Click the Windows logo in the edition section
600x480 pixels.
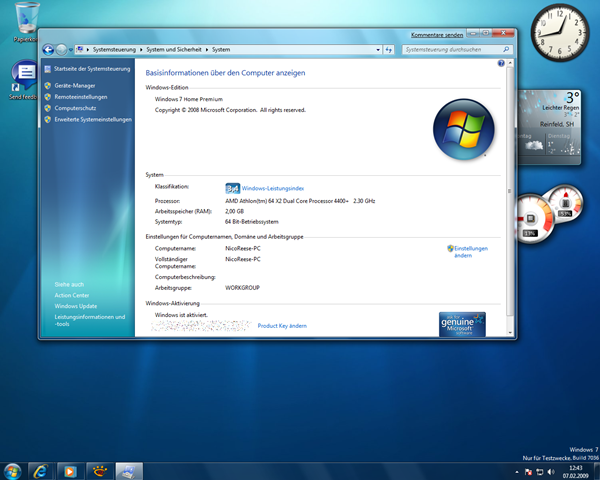click(x=464, y=129)
